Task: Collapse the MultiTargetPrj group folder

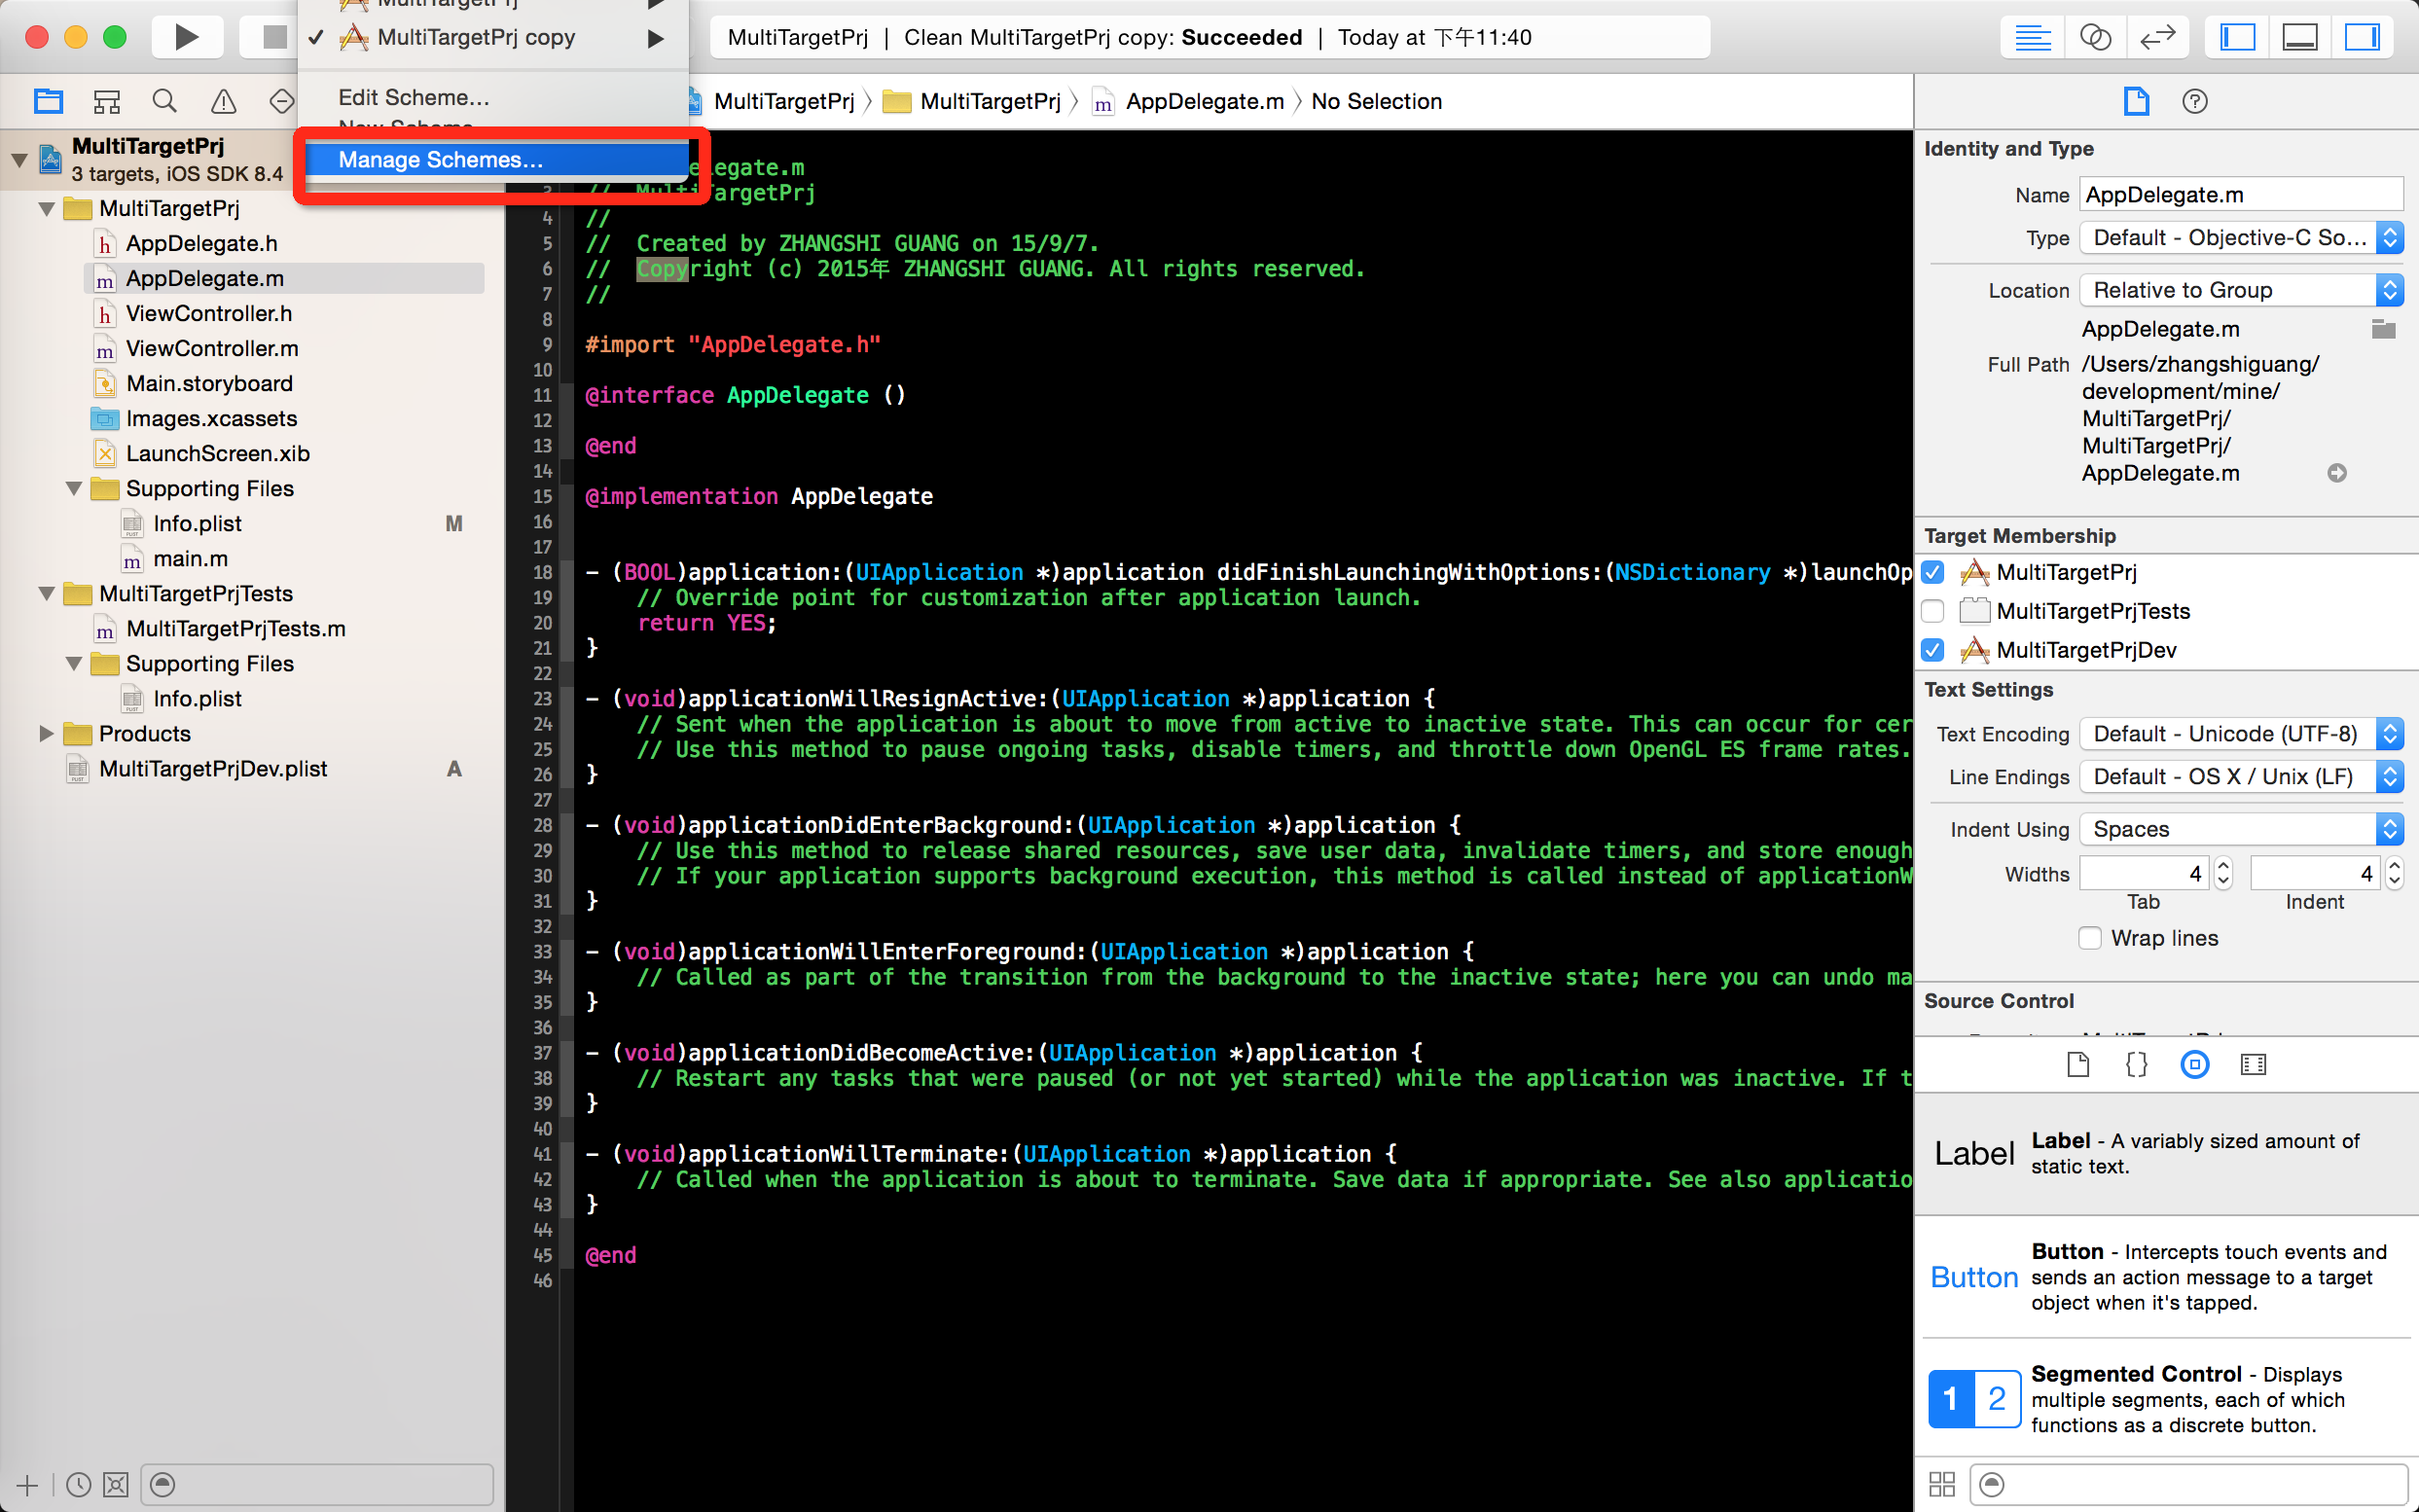Action: pos(46,208)
